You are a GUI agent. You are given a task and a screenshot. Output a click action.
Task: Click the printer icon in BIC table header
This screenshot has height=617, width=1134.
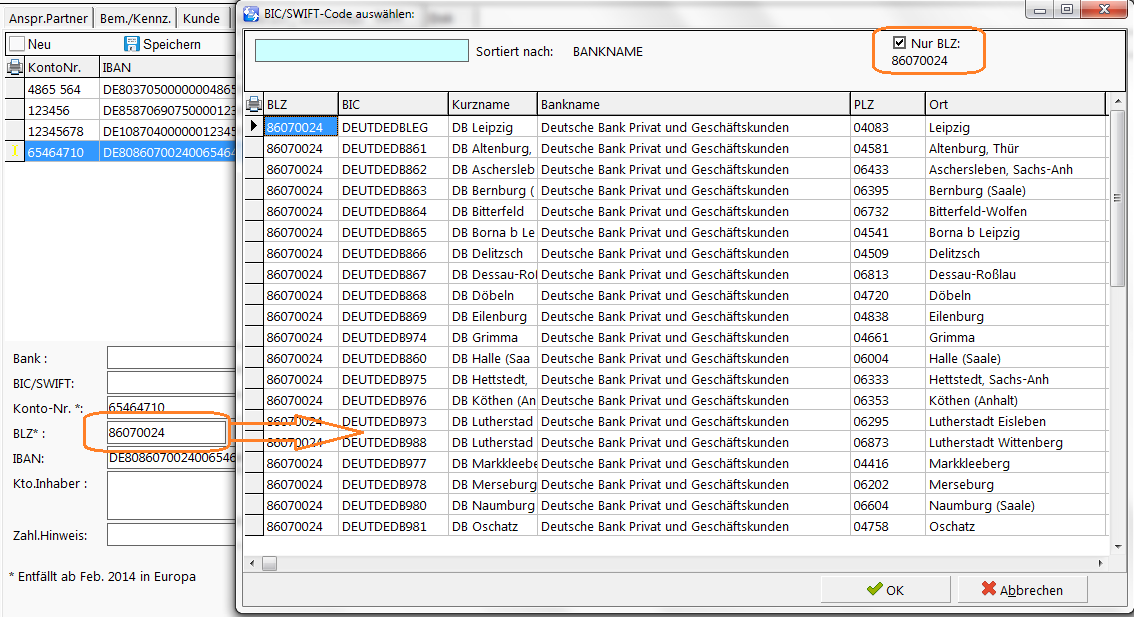pos(254,104)
